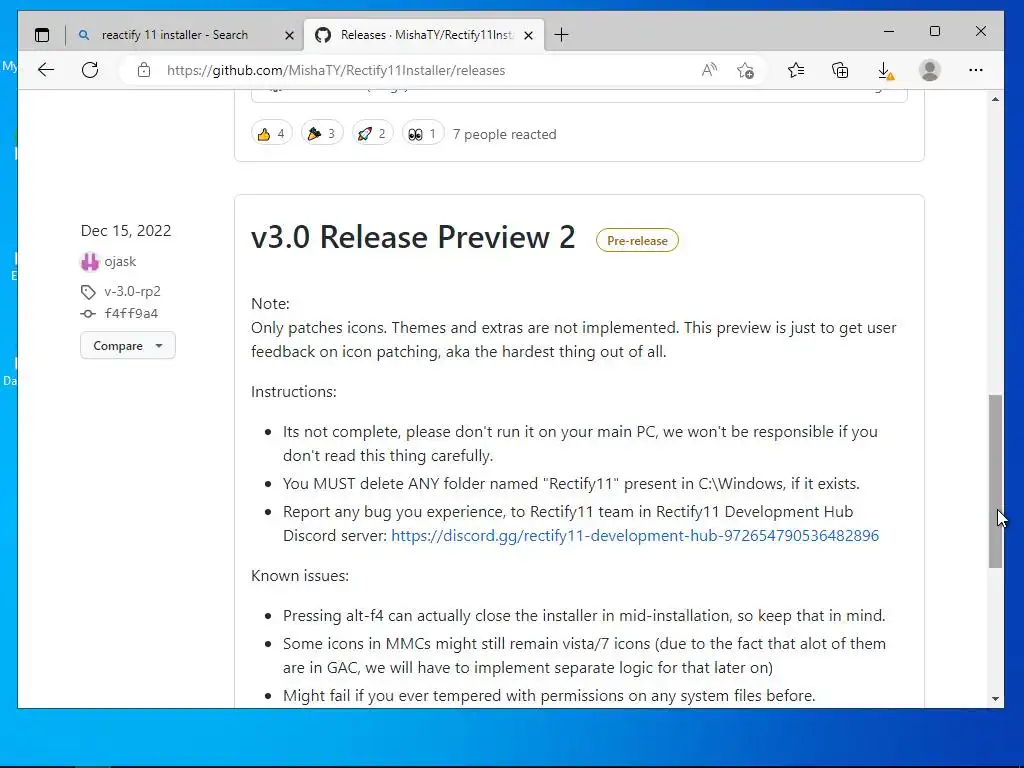This screenshot has width=1024, height=768.
Task: Toggle the eyes reaction with 1
Action: click(x=423, y=134)
